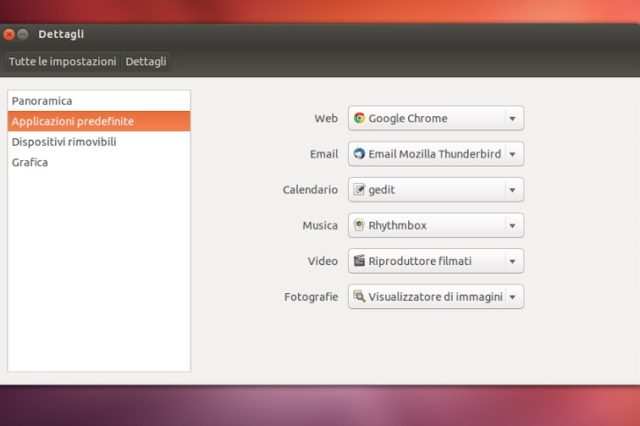Click the Fotografie label
The image size is (640, 426).
[x=311, y=297]
